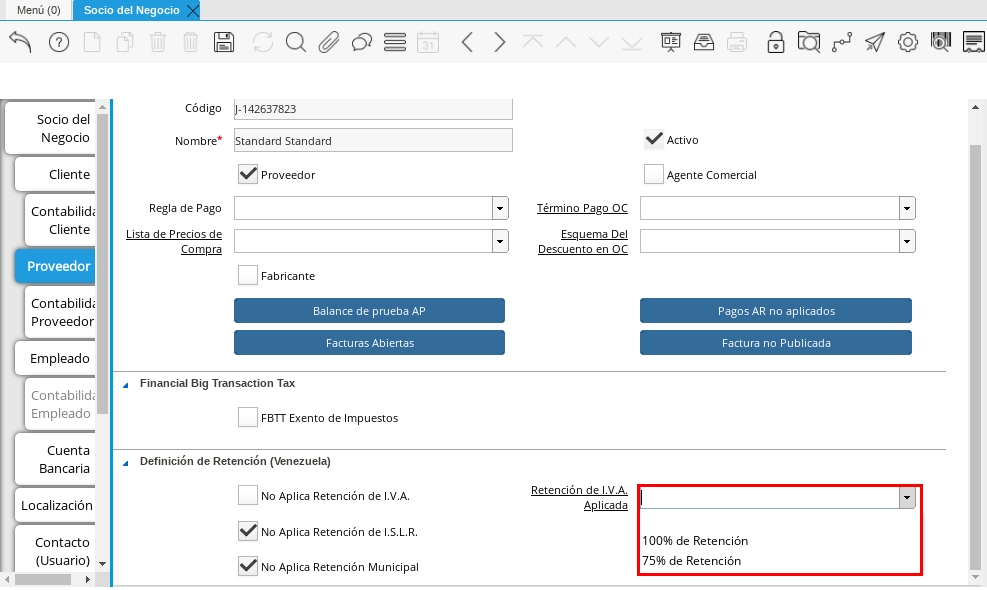Toggle grid view lines icon

pos(395,42)
